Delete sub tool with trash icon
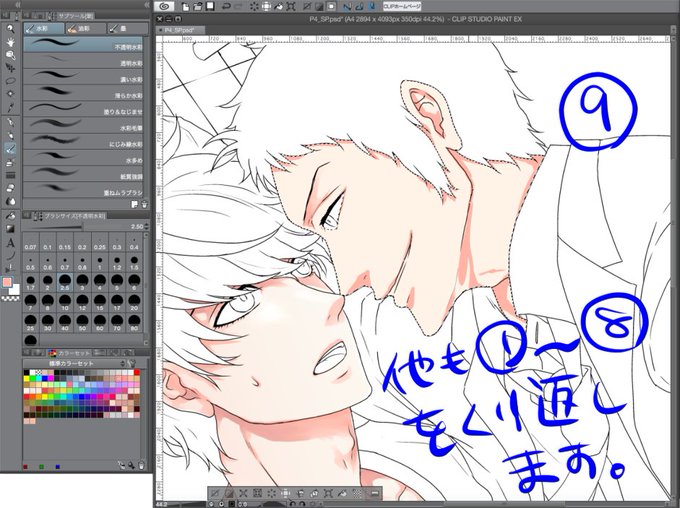The image size is (680, 508). 144,204
